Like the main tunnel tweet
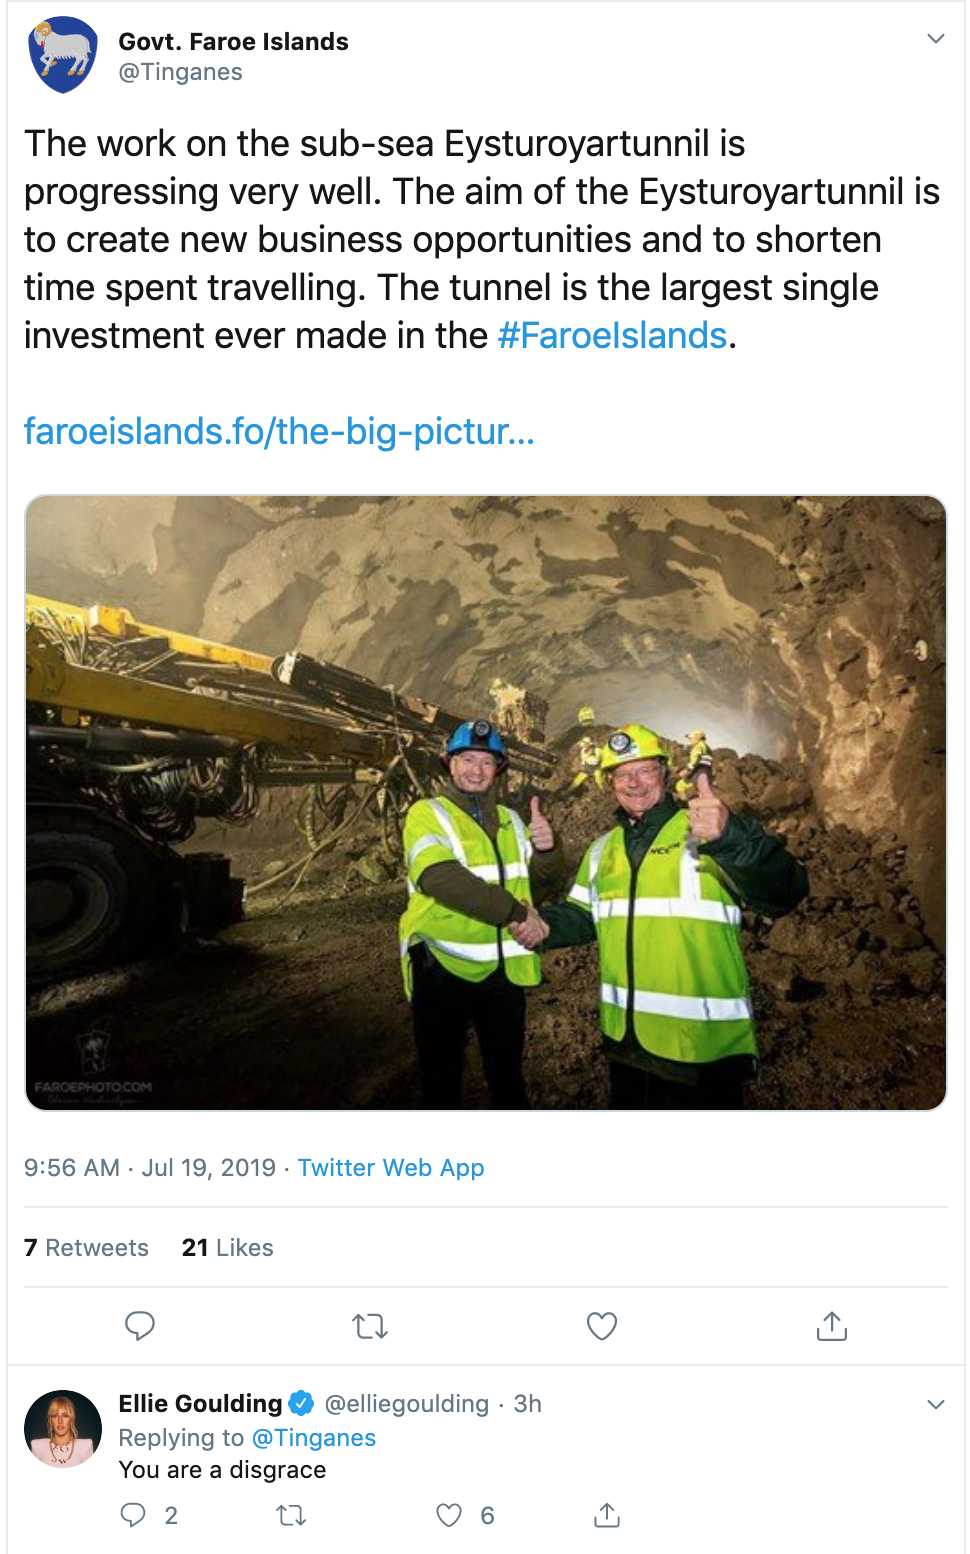This screenshot has height=1554, width=970. [601, 1326]
